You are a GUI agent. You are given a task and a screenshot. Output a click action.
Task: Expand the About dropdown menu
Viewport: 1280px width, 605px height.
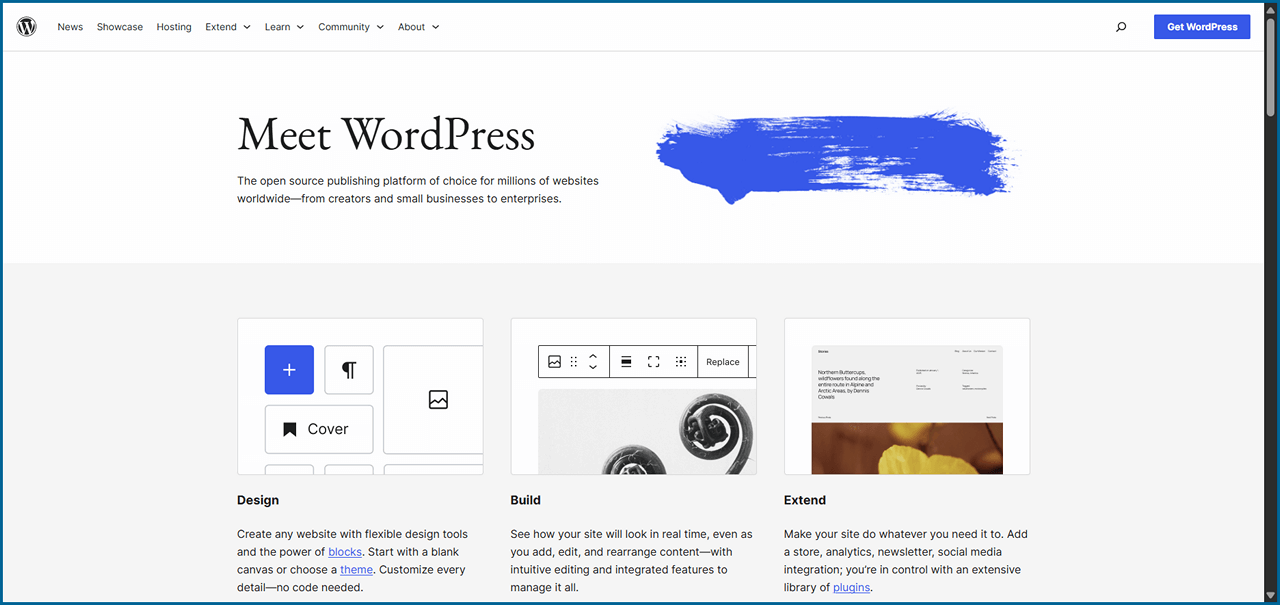(x=418, y=27)
